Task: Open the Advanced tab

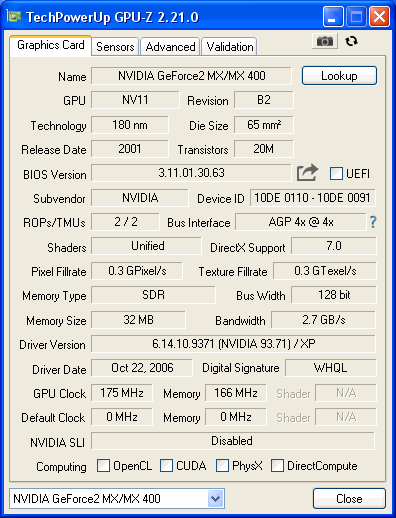Action: click(170, 46)
